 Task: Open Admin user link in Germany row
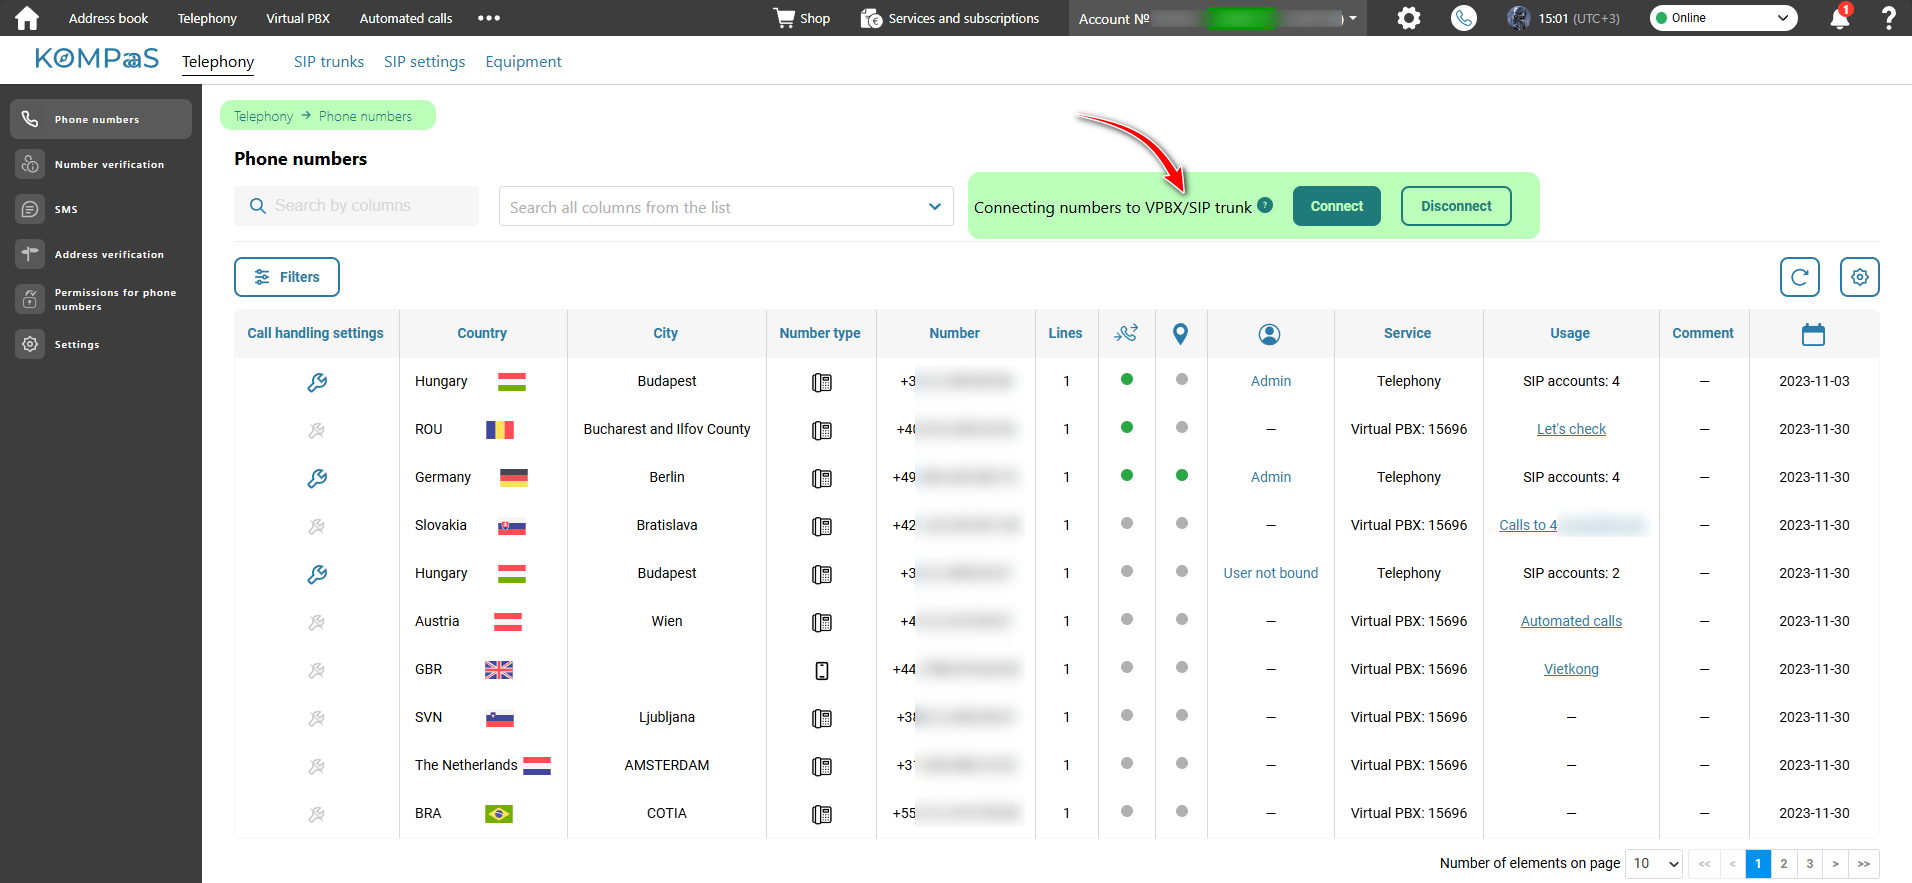pyautogui.click(x=1270, y=477)
